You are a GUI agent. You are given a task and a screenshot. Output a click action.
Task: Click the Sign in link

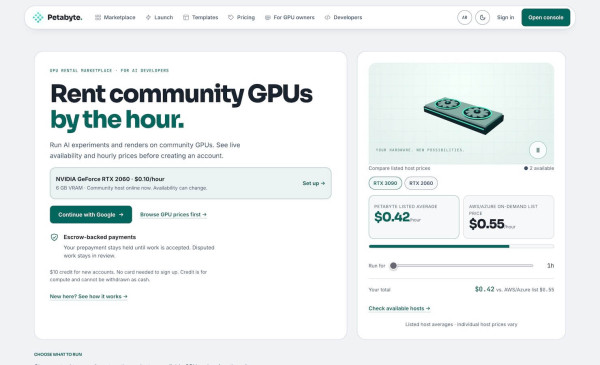pyautogui.click(x=505, y=17)
